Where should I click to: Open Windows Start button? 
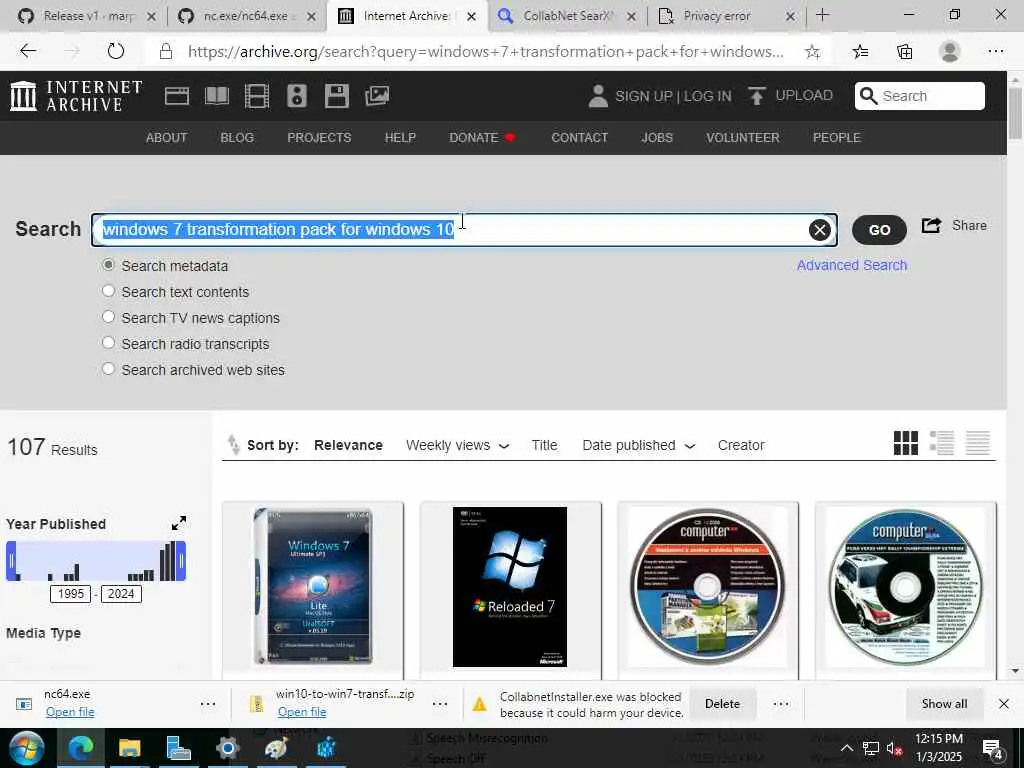click(x=26, y=748)
